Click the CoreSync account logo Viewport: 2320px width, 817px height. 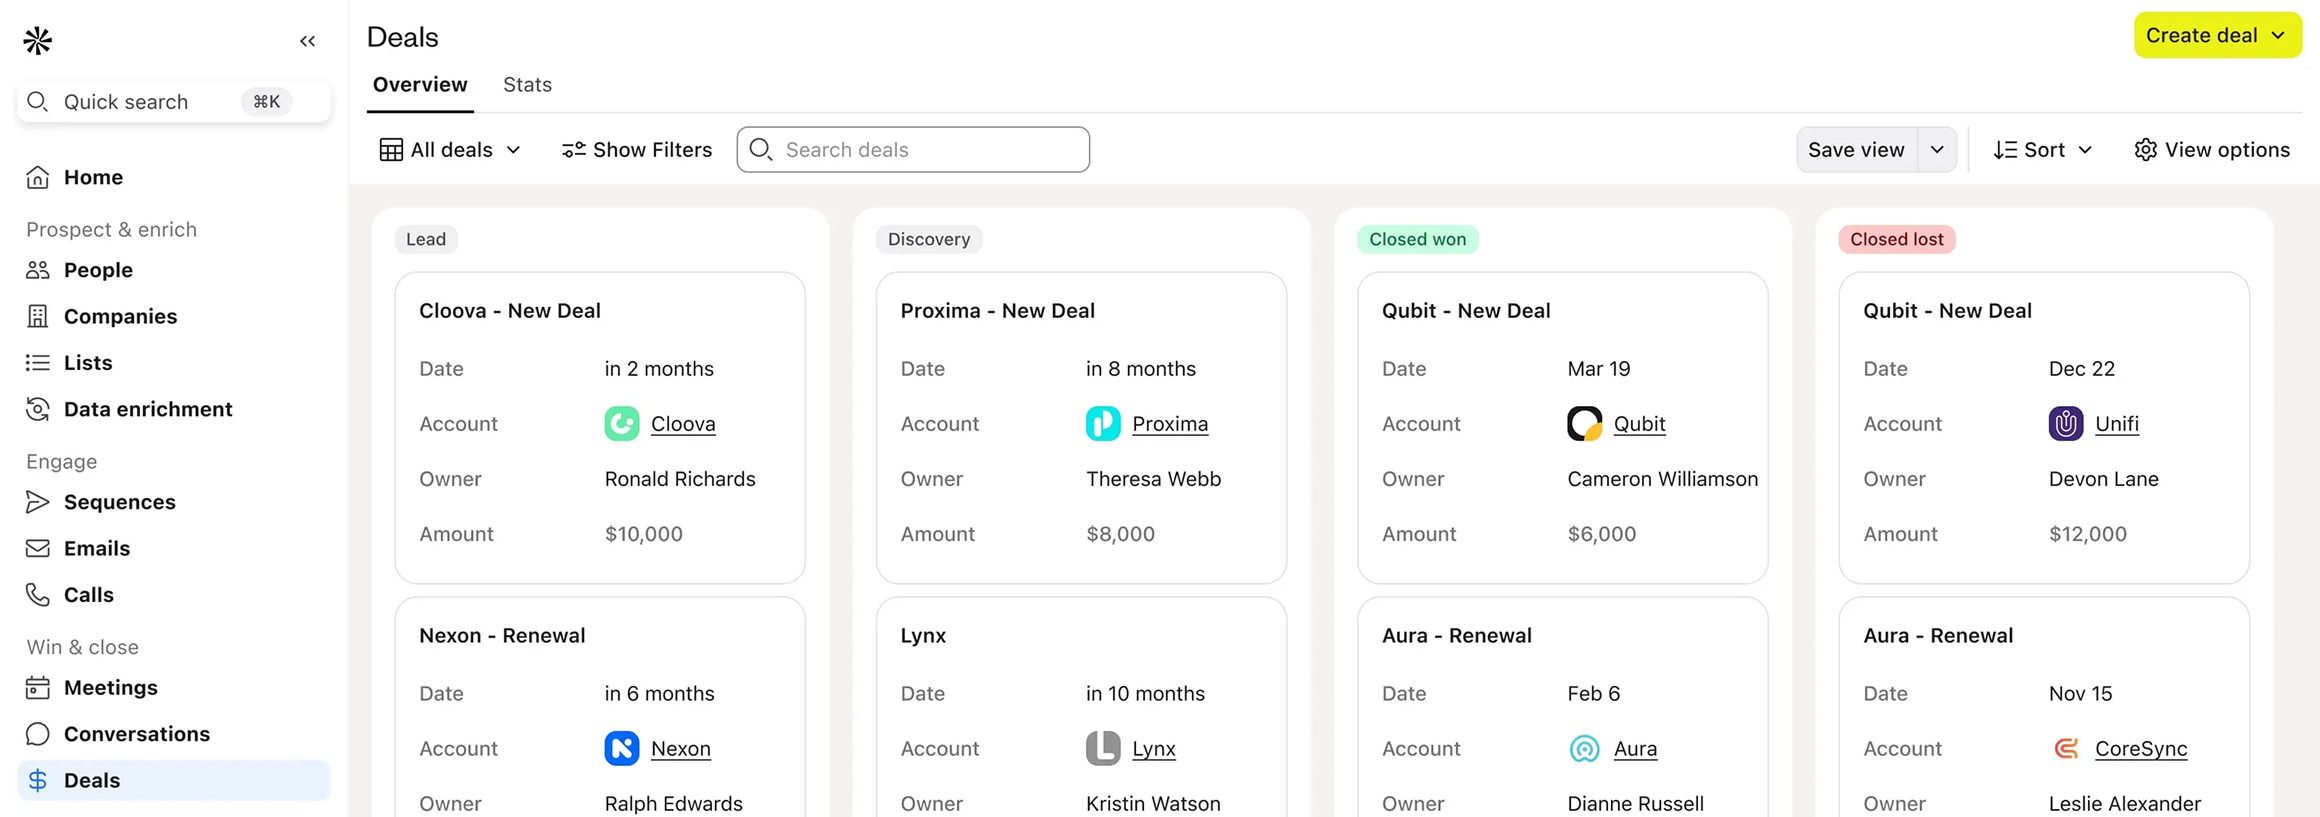pyautogui.click(x=2066, y=749)
